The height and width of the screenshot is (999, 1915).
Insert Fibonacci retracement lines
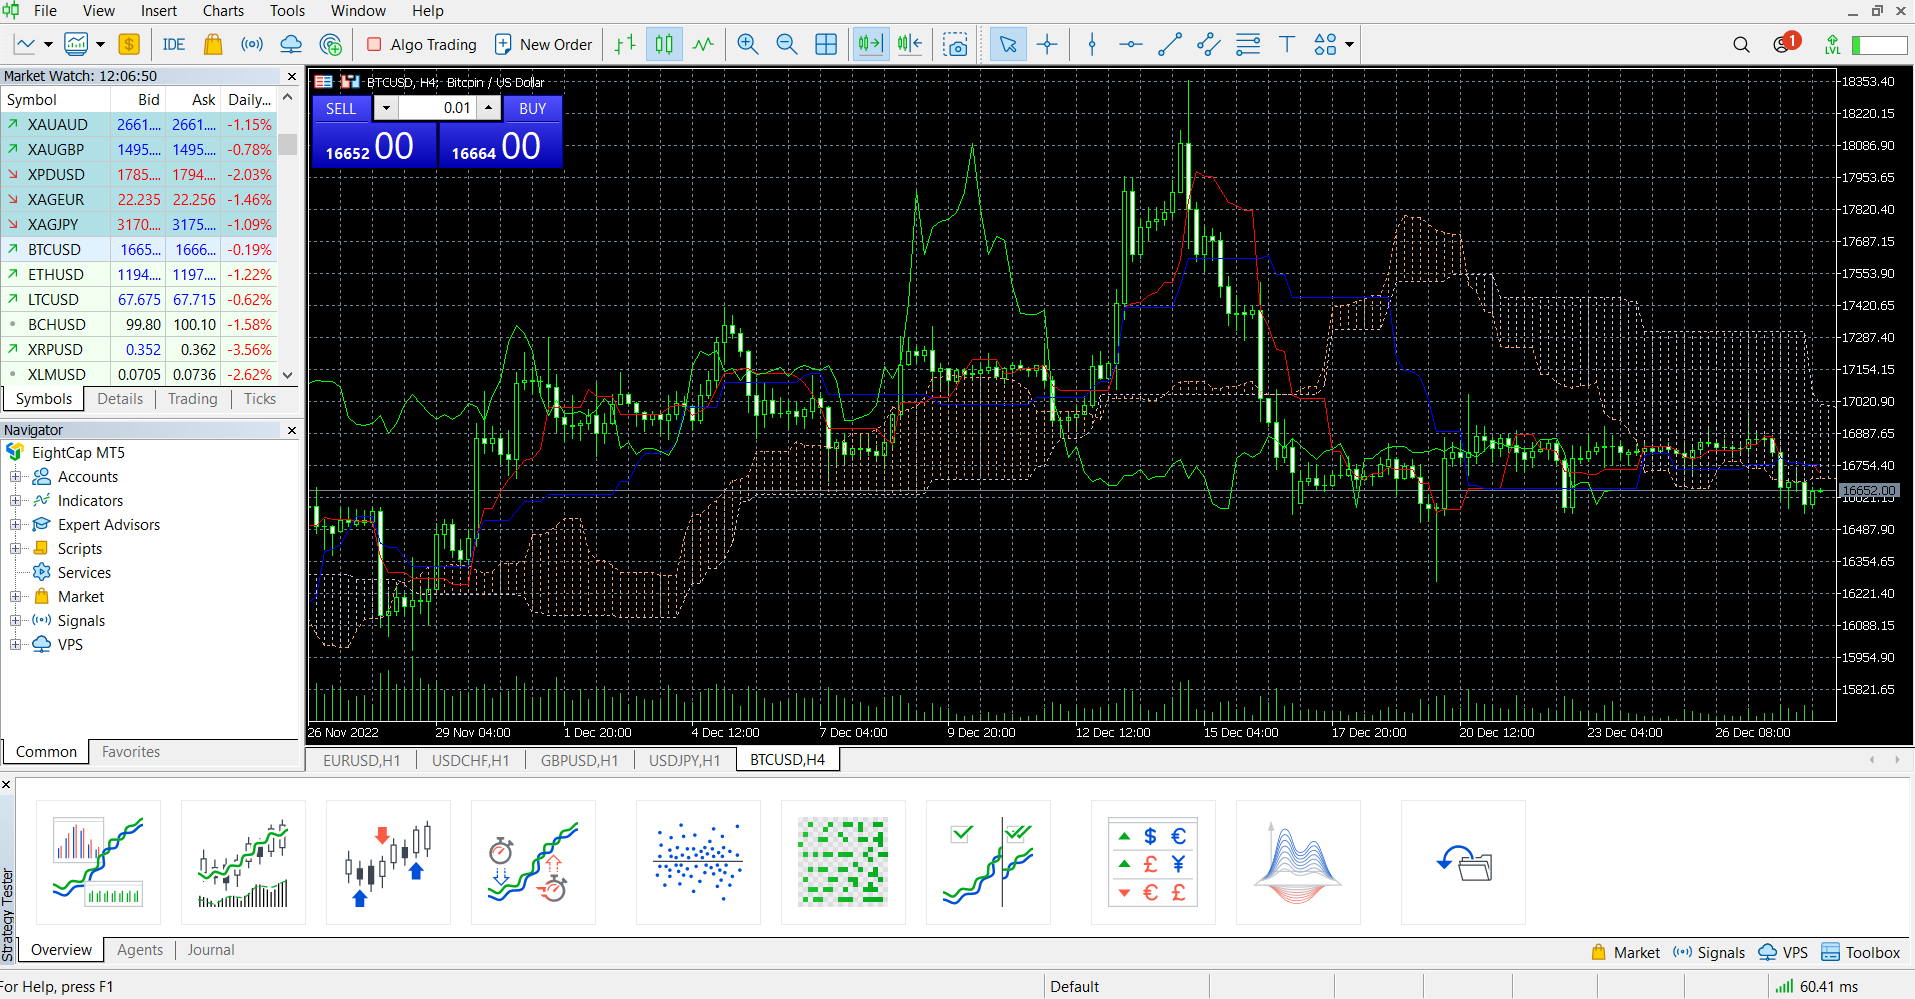[x=1248, y=44]
